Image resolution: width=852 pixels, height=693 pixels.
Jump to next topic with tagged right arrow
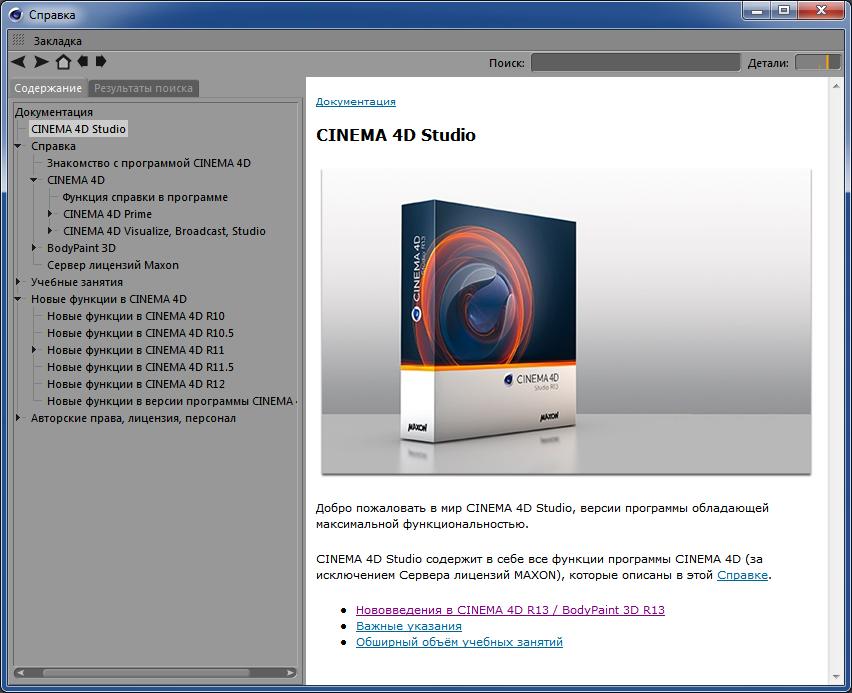(101, 61)
